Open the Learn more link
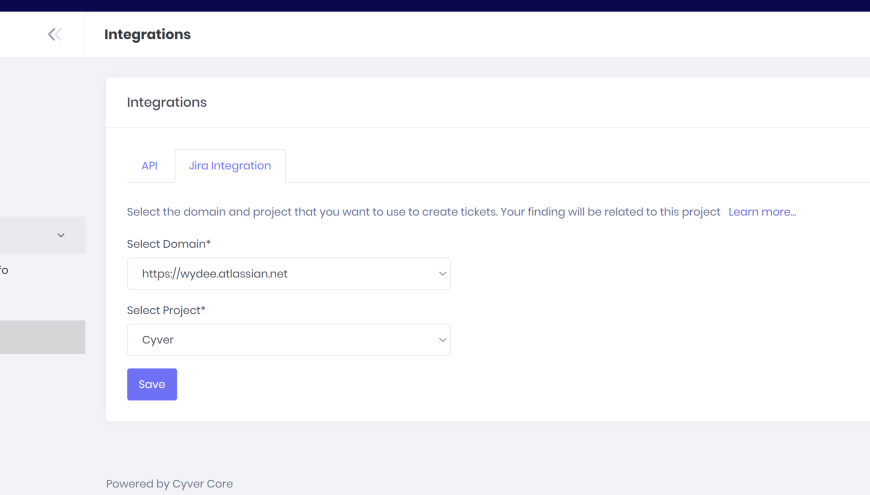This screenshot has width=870, height=495. 762,212
